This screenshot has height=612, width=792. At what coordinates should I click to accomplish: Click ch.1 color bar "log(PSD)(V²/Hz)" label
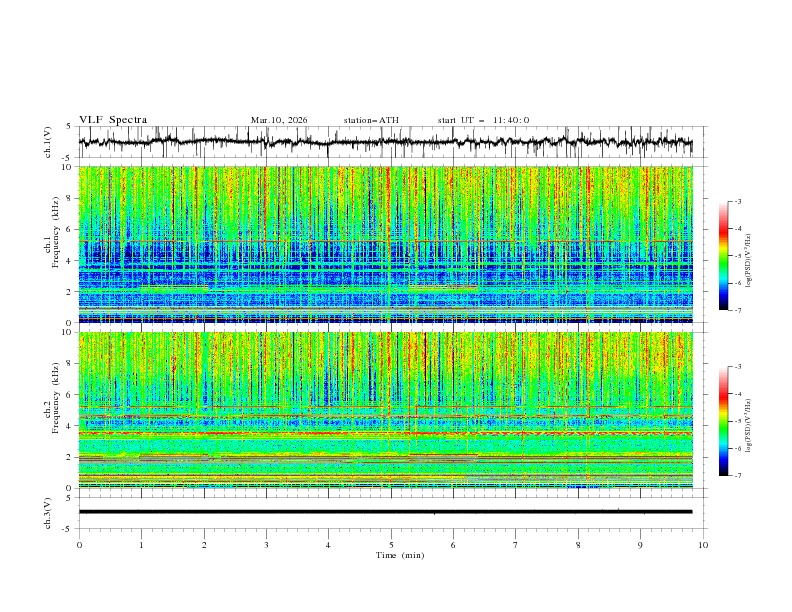(749, 261)
